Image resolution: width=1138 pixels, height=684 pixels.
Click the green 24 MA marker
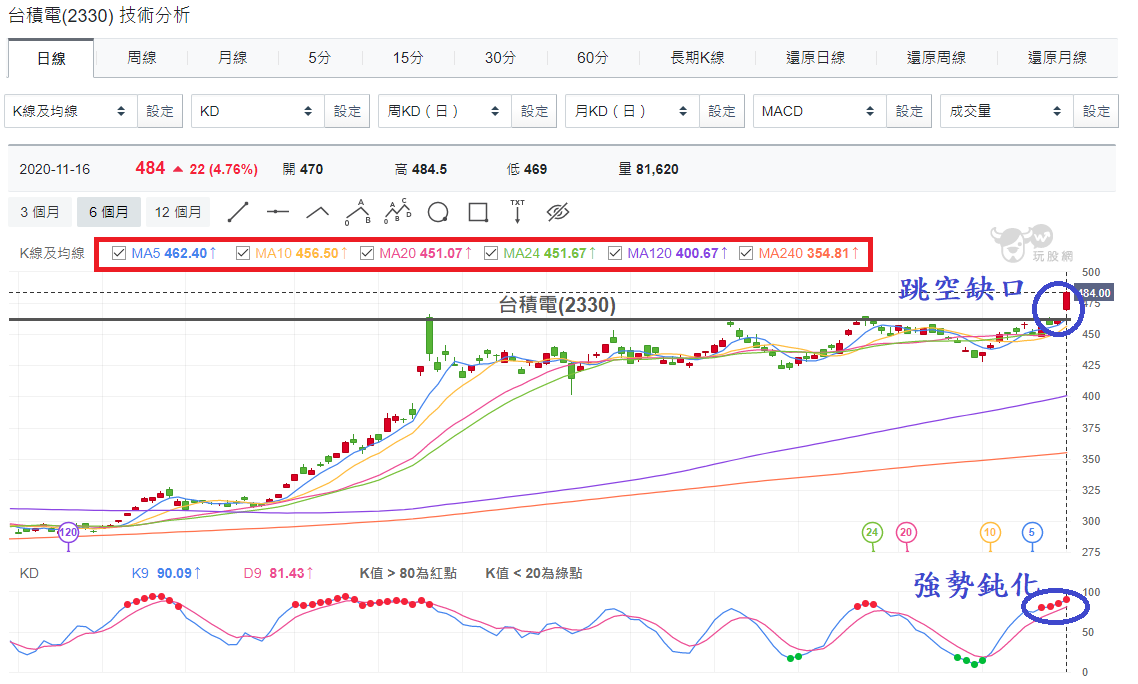point(872,532)
